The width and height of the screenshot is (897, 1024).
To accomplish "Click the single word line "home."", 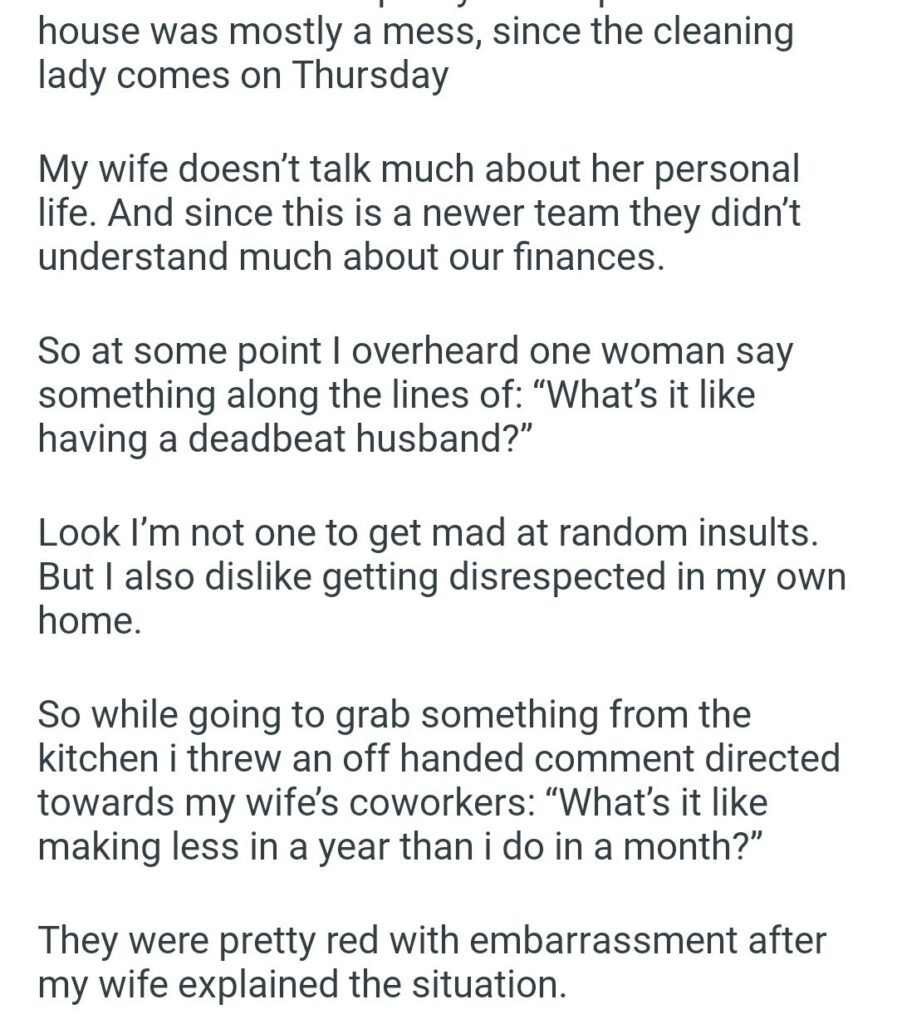I will (90, 621).
